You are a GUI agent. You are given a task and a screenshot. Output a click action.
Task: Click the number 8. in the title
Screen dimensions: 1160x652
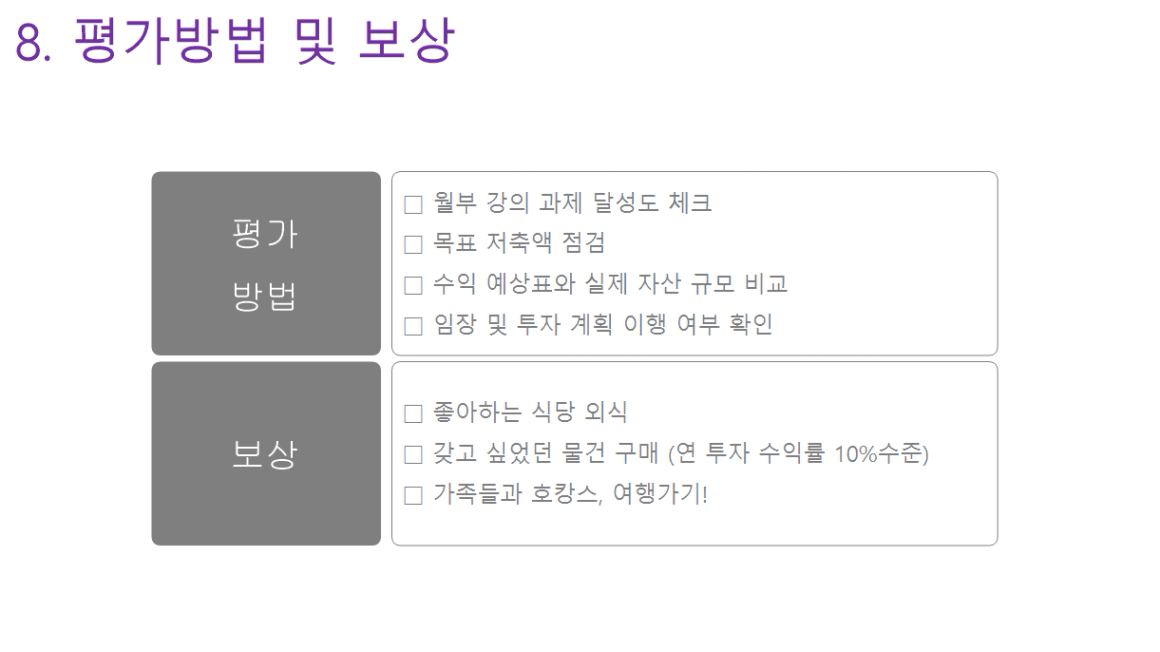coord(33,41)
